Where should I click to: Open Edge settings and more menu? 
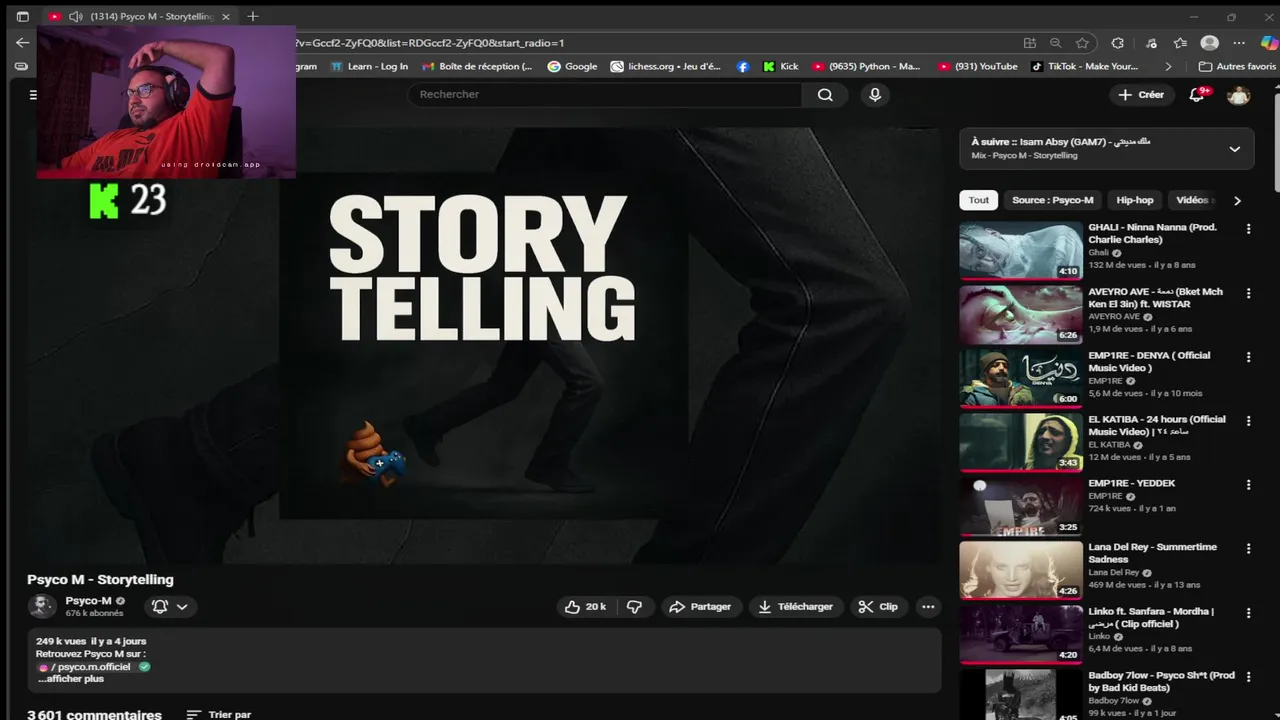[1240, 43]
